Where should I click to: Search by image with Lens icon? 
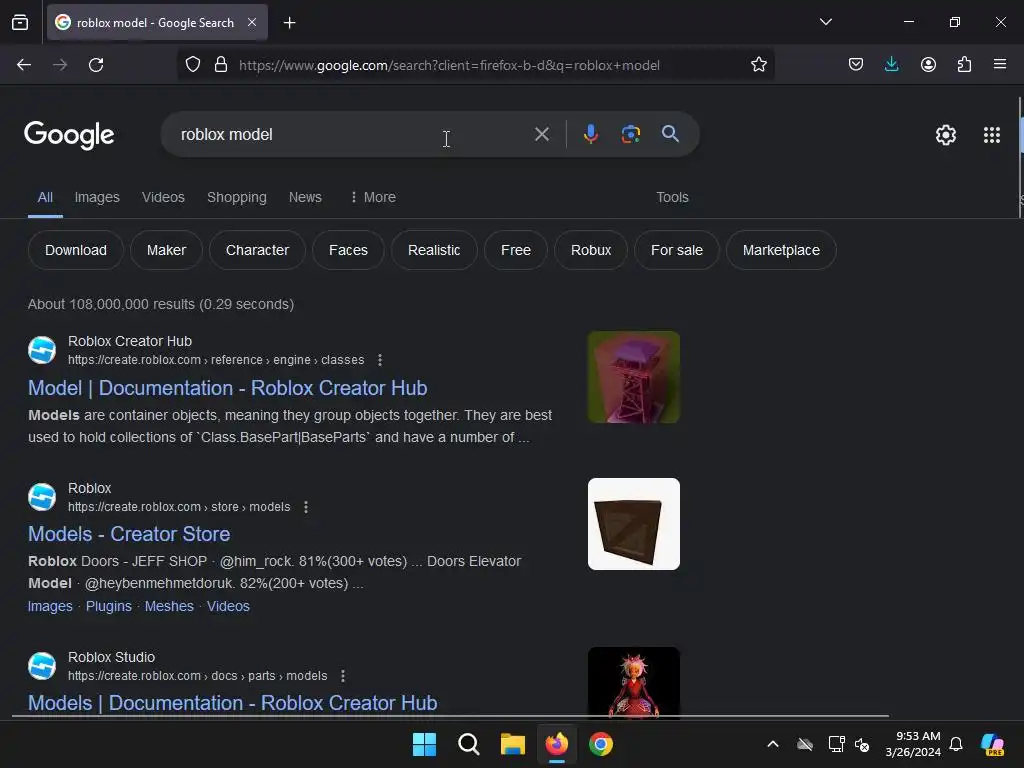pyautogui.click(x=630, y=135)
